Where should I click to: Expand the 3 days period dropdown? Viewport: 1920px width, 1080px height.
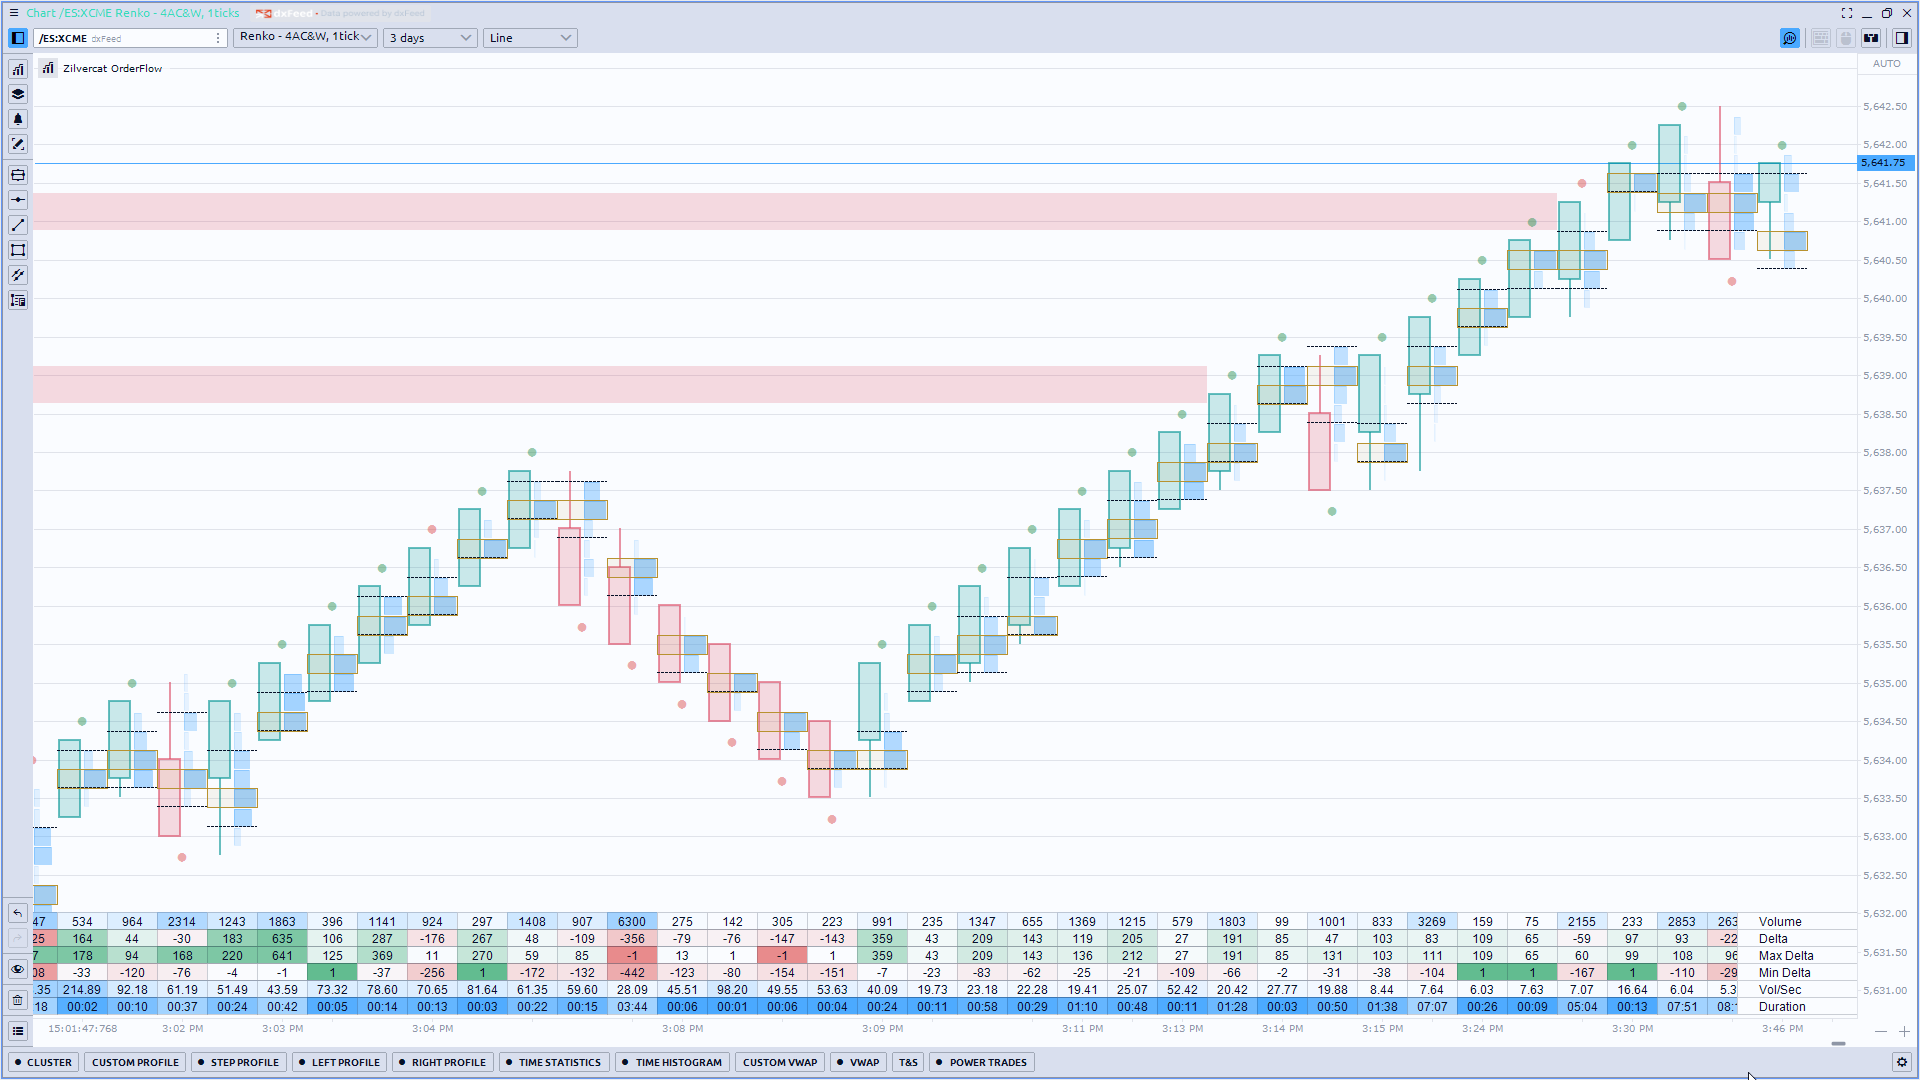[x=430, y=38]
